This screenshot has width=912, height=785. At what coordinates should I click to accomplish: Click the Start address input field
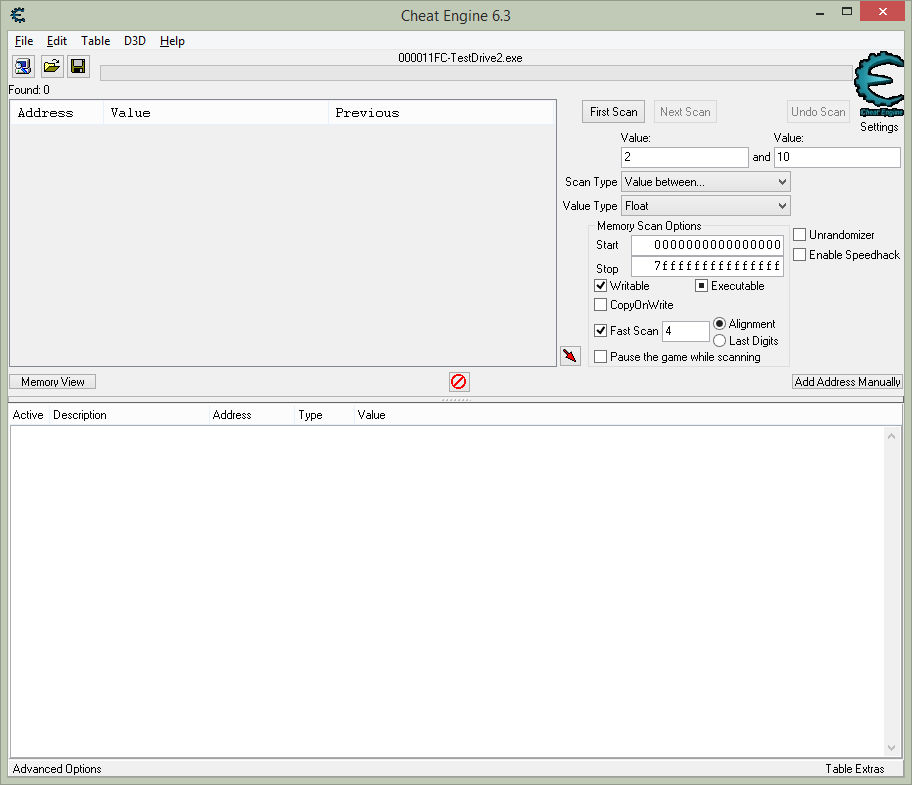(707, 245)
